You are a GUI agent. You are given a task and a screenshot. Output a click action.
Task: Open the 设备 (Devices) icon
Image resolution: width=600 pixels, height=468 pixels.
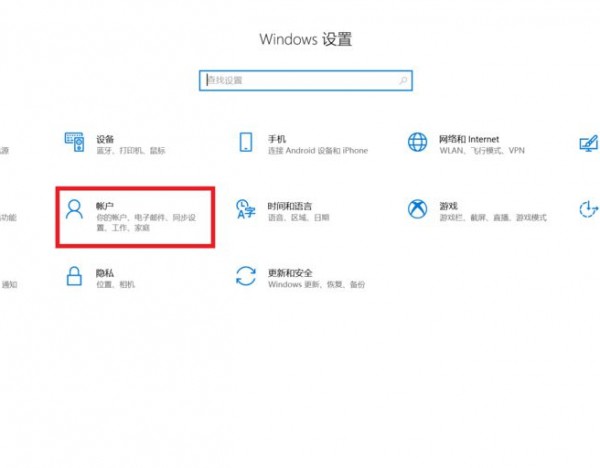click(x=74, y=142)
